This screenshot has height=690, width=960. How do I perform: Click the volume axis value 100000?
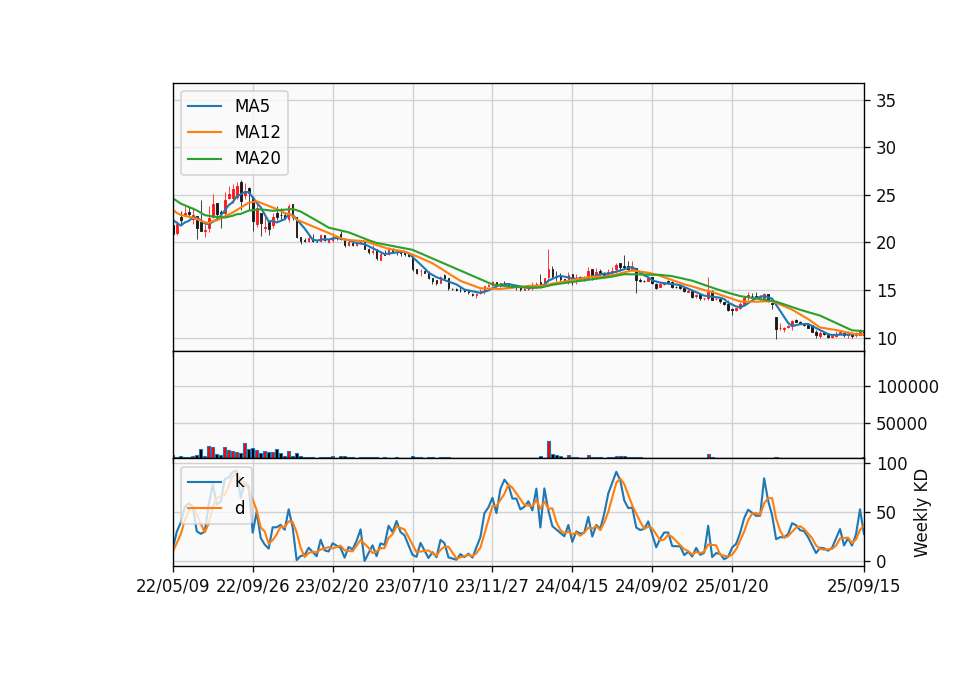point(908,387)
